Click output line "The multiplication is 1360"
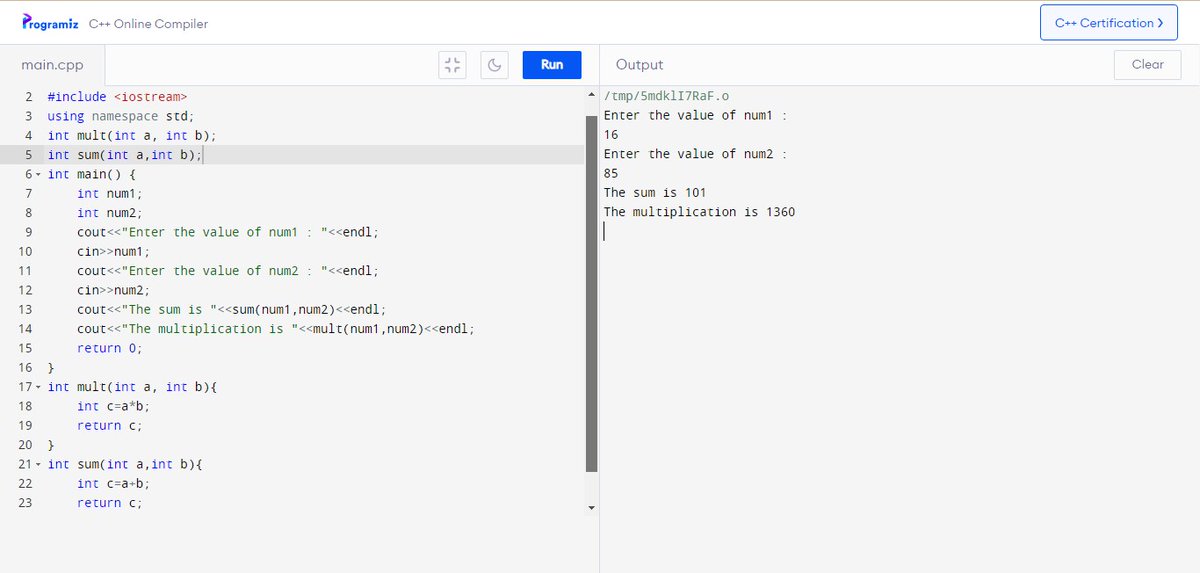Screen dimensions: 1200x573 (x=700, y=212)
